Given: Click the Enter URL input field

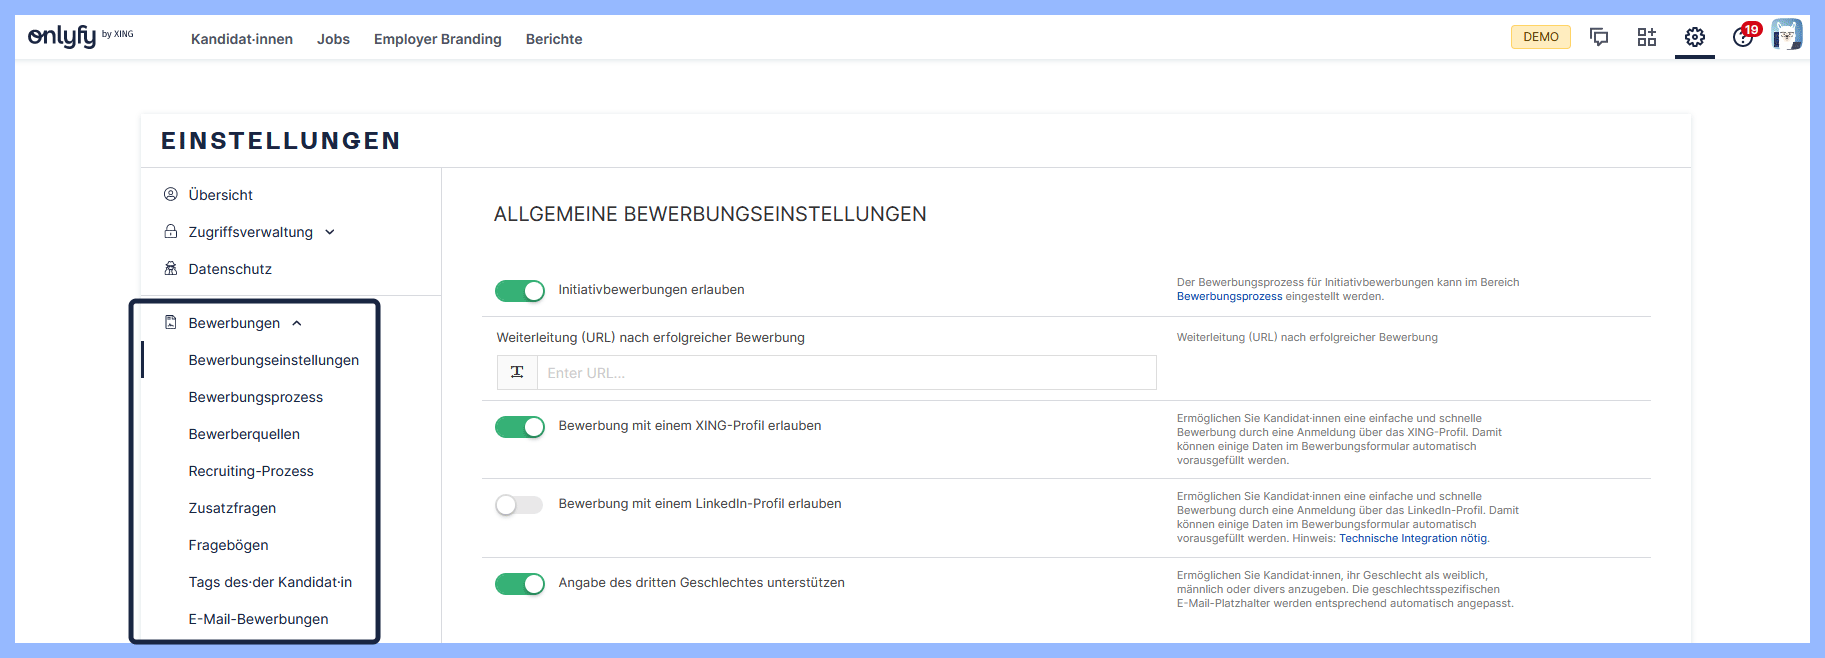Looking at the screenshot, I should (x=846, y=373).
